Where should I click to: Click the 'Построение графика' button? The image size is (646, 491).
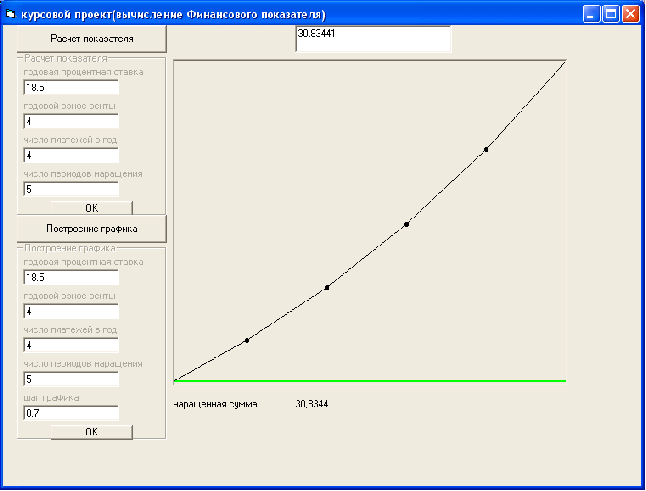(92, 229)
